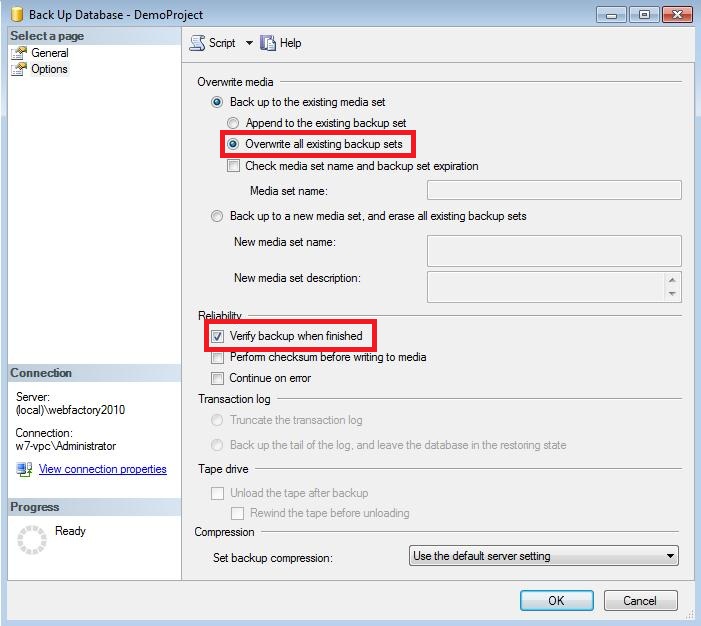Click the connection properties icon
The image size is (701, 626).
[25, 469]
